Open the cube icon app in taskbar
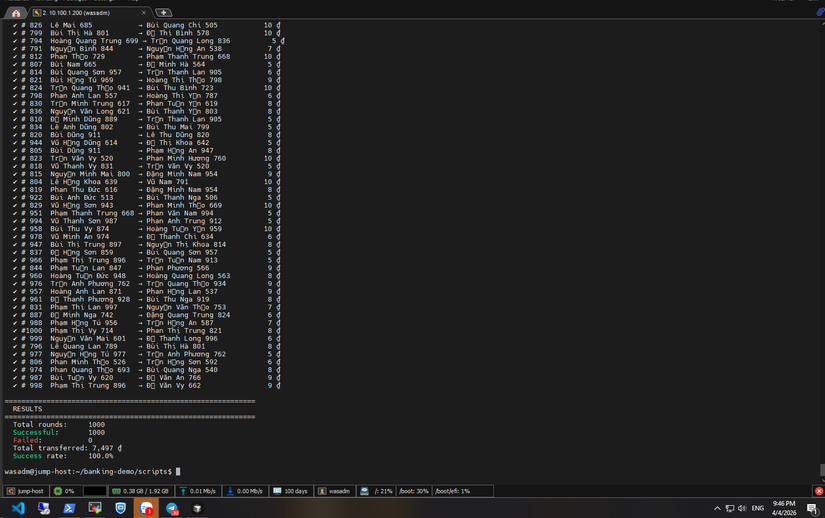The width and height of the screenshot is (825, 518). (x=197, y=508)
